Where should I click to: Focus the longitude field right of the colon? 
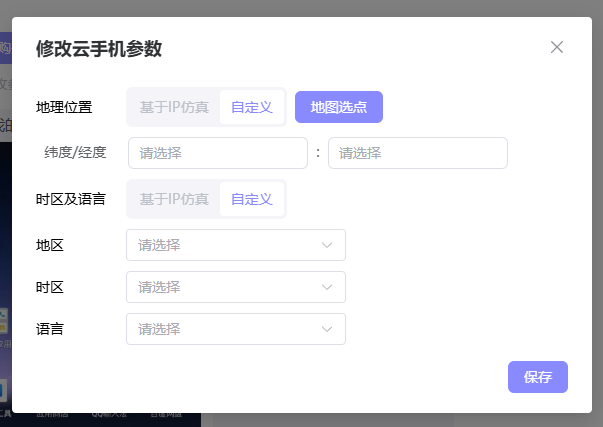point(418,153)
